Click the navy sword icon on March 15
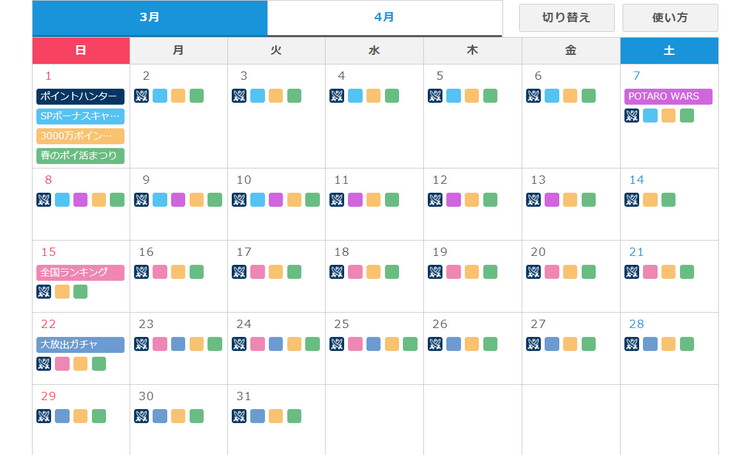This screenshot has height=455, width=740. [x=44, y=292]
